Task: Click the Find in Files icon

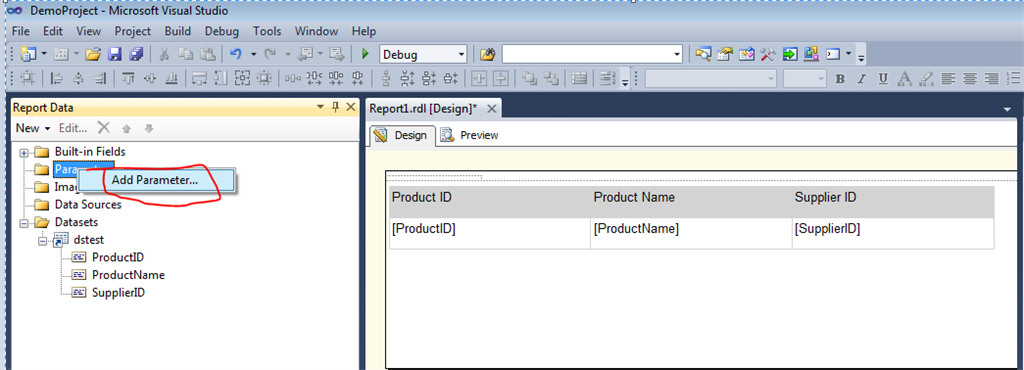Action: tap(487, 54)
